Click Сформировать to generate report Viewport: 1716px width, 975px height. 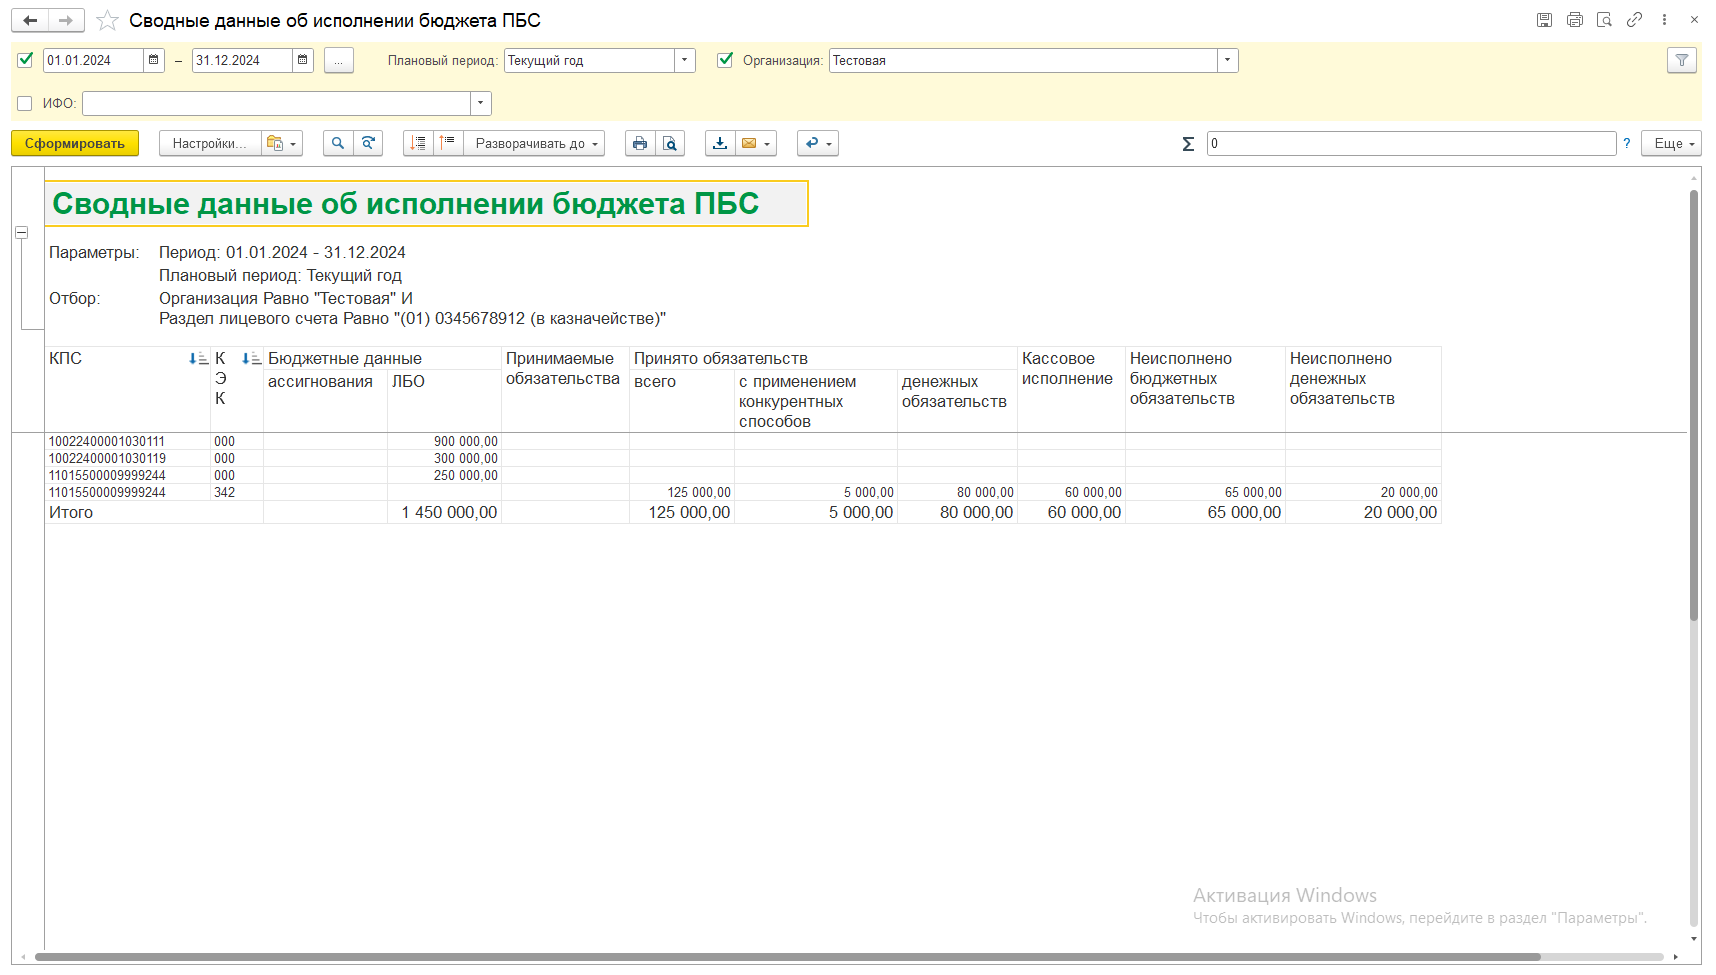click(x=75, y=143)
